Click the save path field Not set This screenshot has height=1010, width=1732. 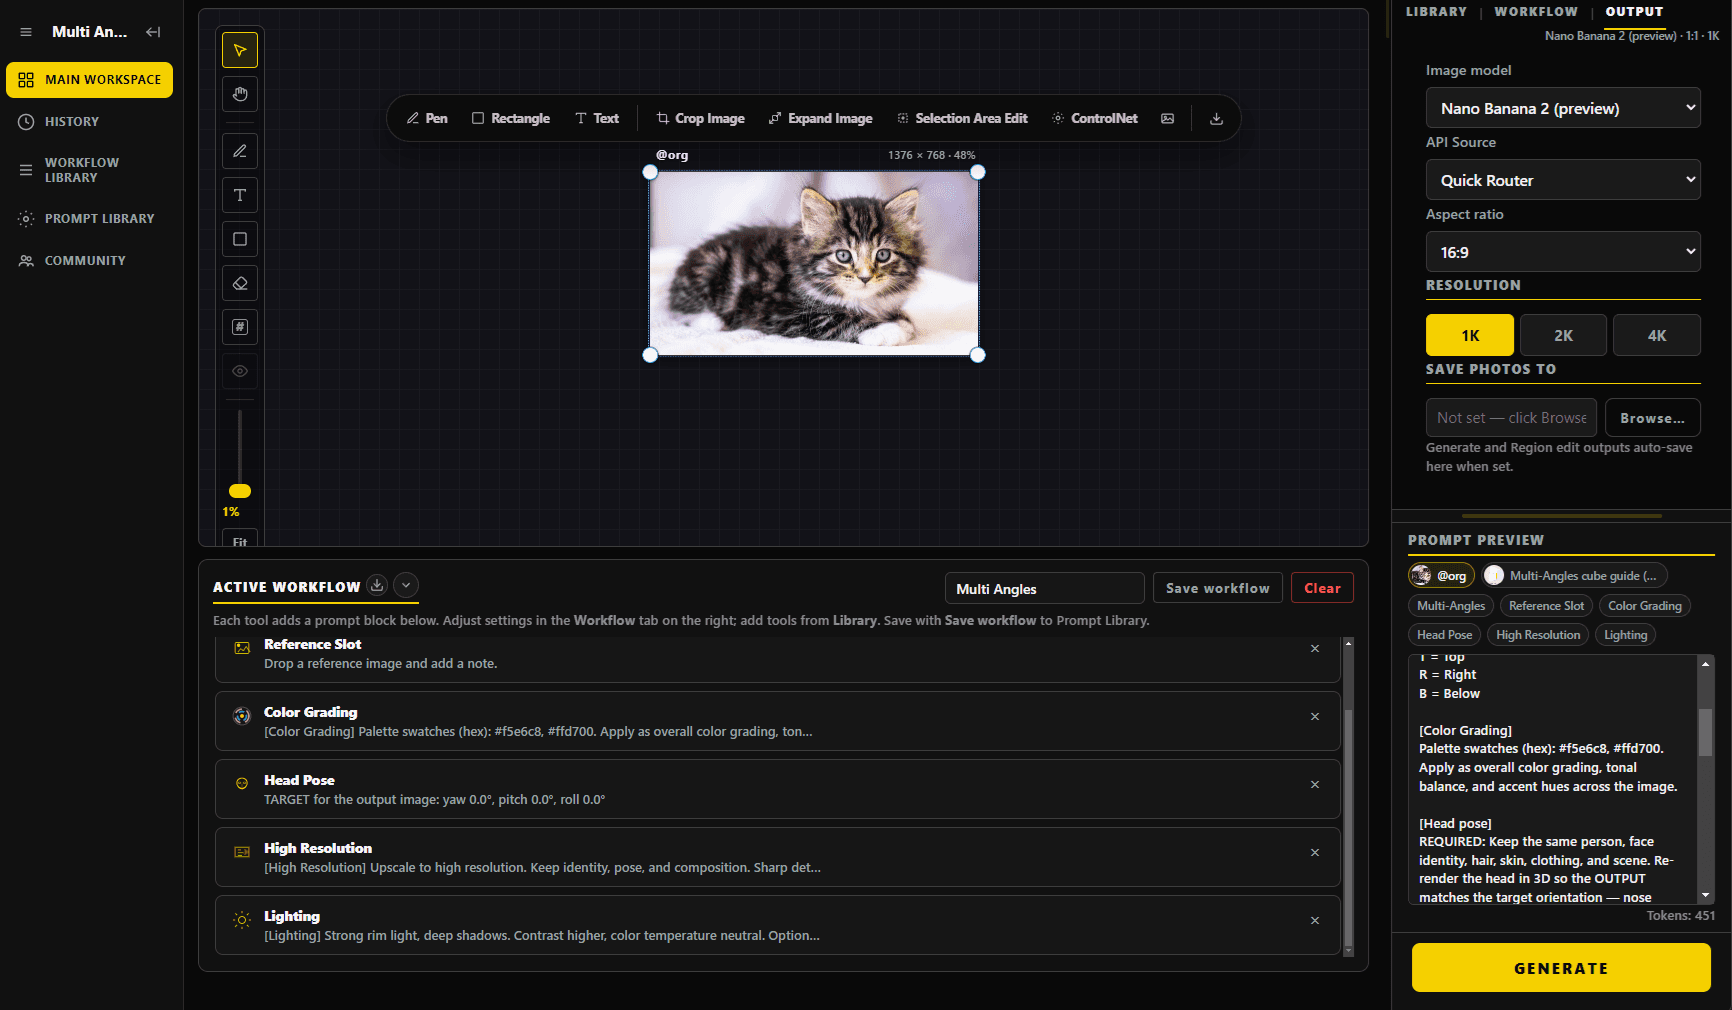point(1511,418)
